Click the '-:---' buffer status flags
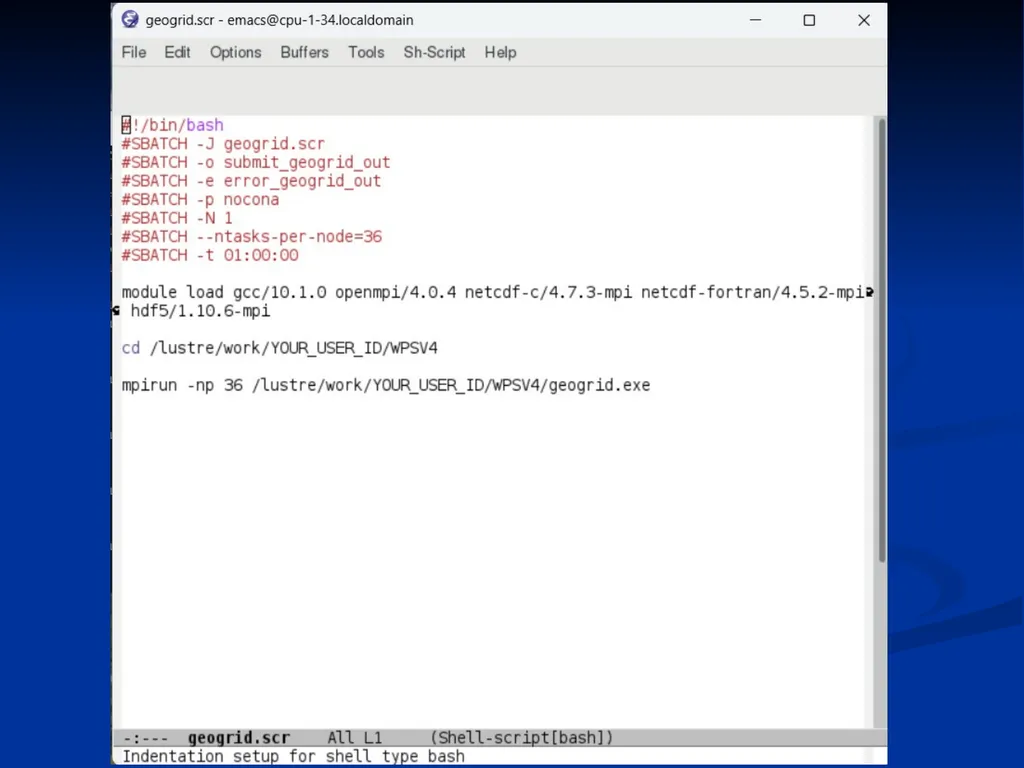This screenshot has width=1024, height=768. click(146, 738)
